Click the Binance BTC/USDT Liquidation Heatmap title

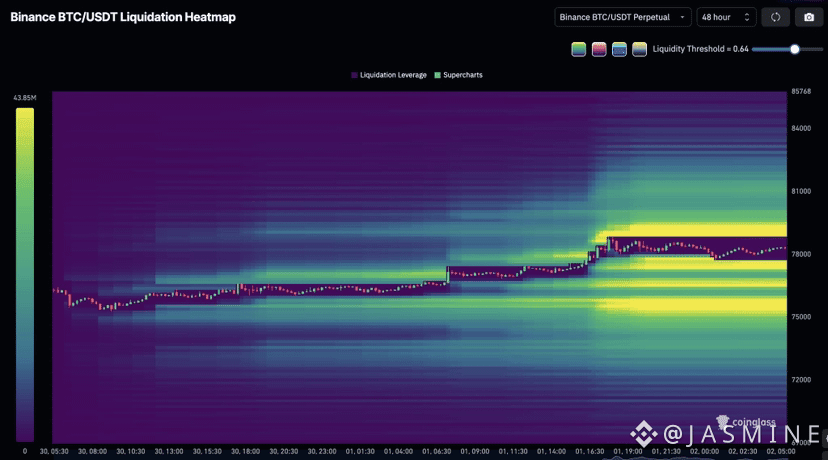[x=123, y=17]
